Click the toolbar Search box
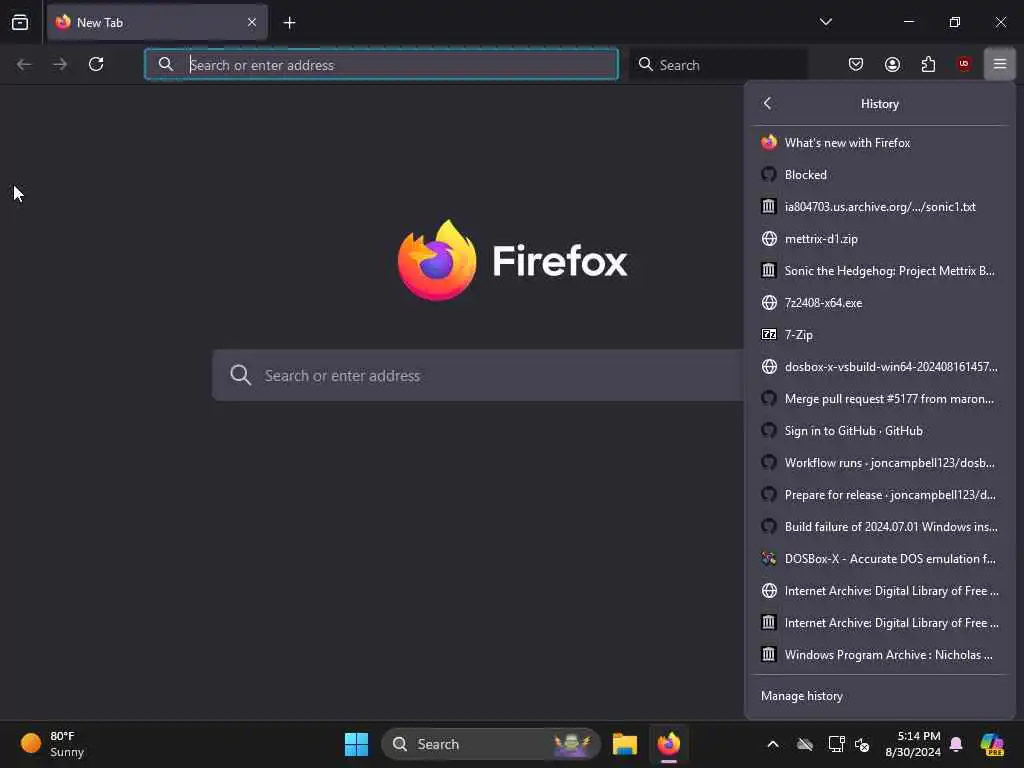 click(x=718, y=64)
